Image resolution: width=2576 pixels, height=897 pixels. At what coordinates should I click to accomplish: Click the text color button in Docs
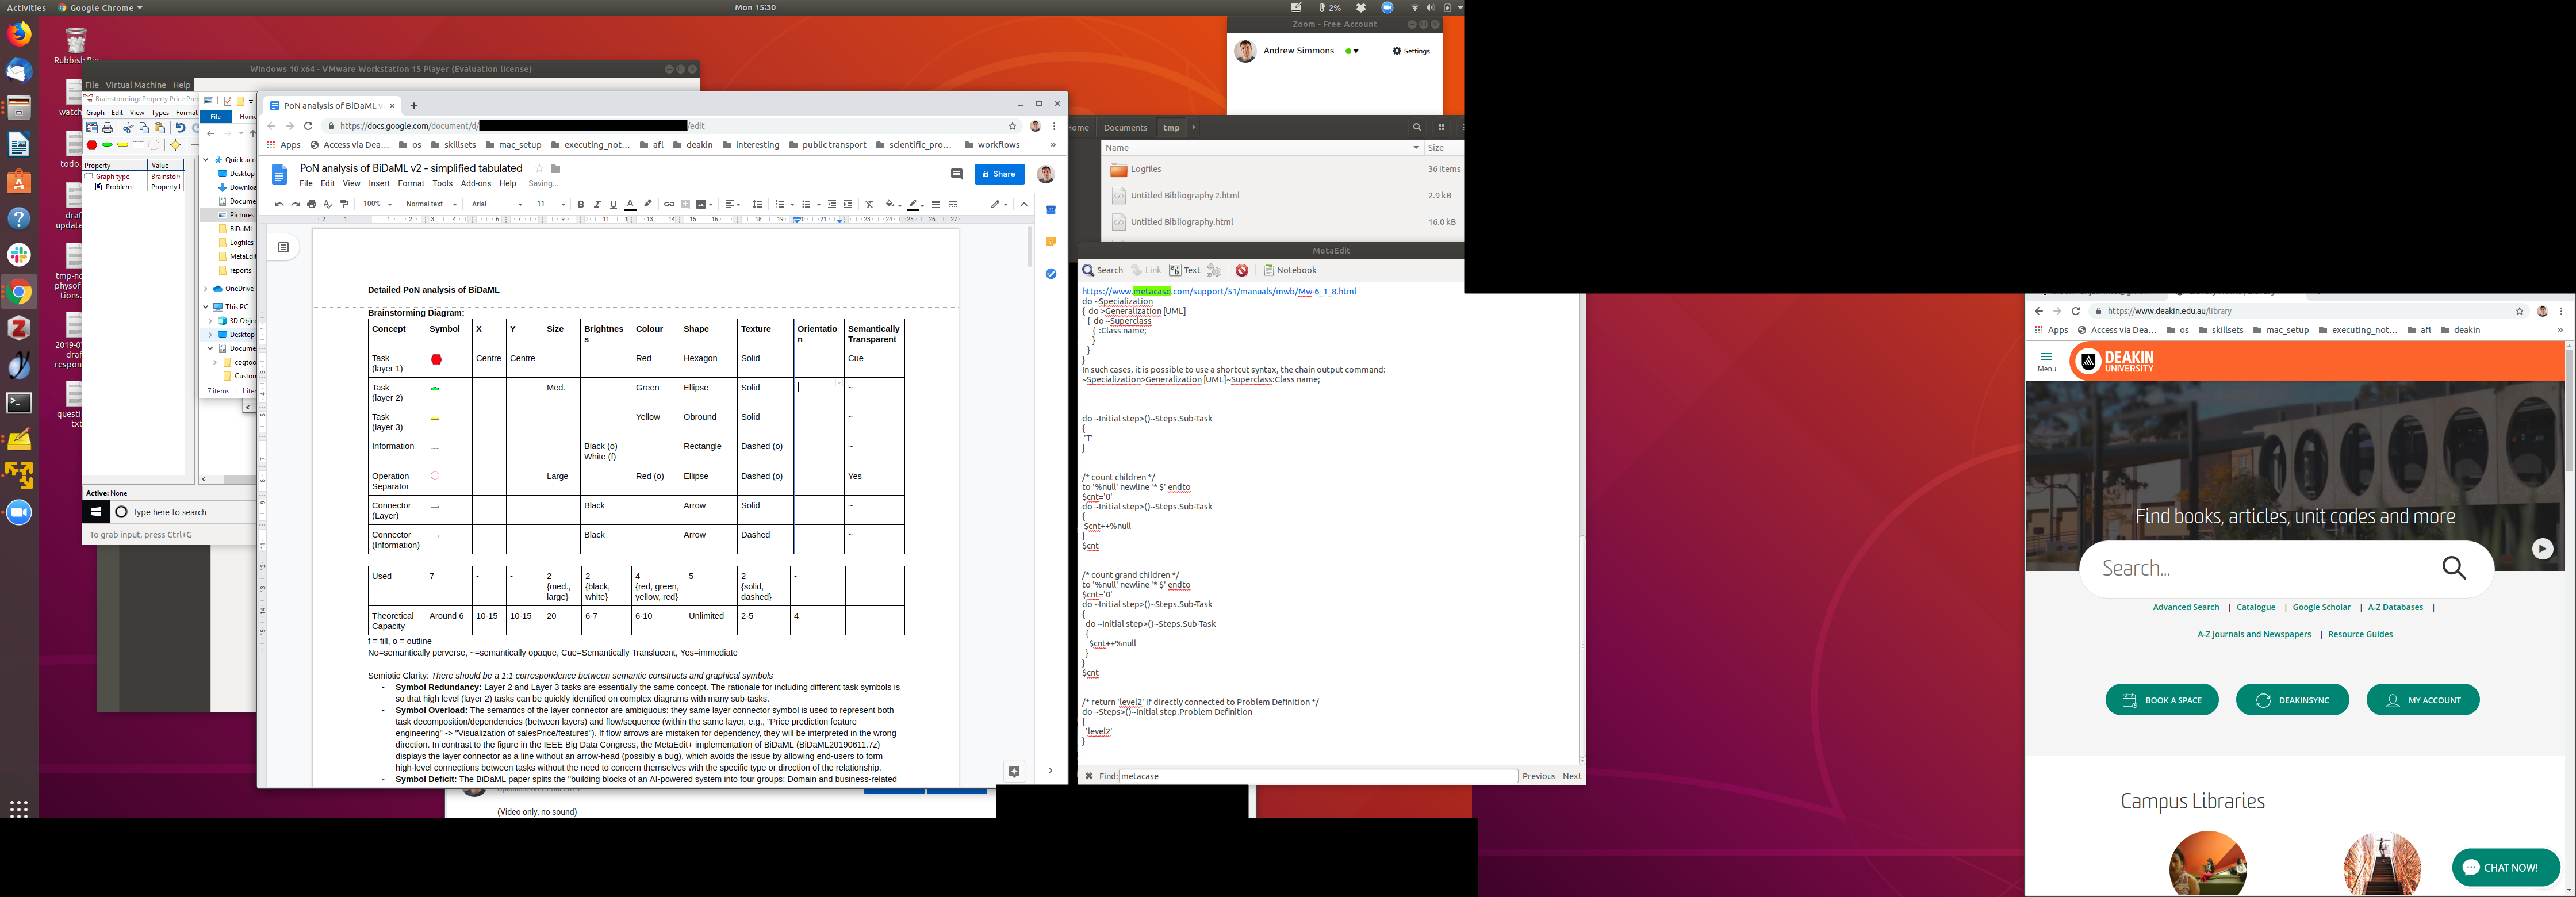630,204
